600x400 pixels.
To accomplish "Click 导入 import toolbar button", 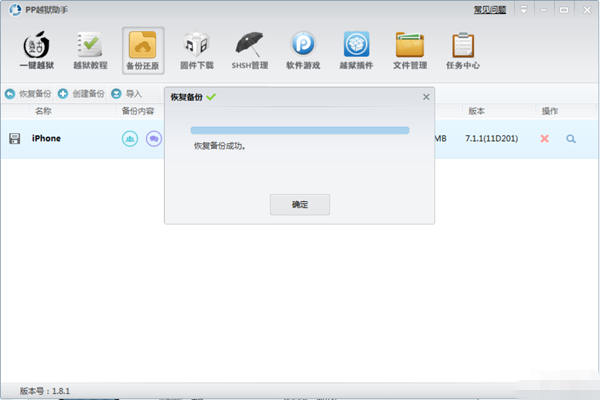I will click(x=126, y=94).
